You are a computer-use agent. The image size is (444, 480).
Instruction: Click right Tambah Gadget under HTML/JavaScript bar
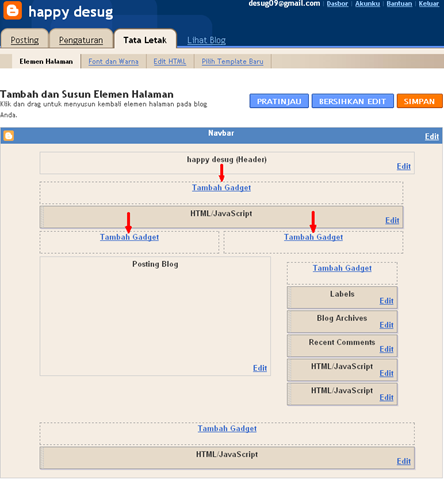[x=313, y=237]
